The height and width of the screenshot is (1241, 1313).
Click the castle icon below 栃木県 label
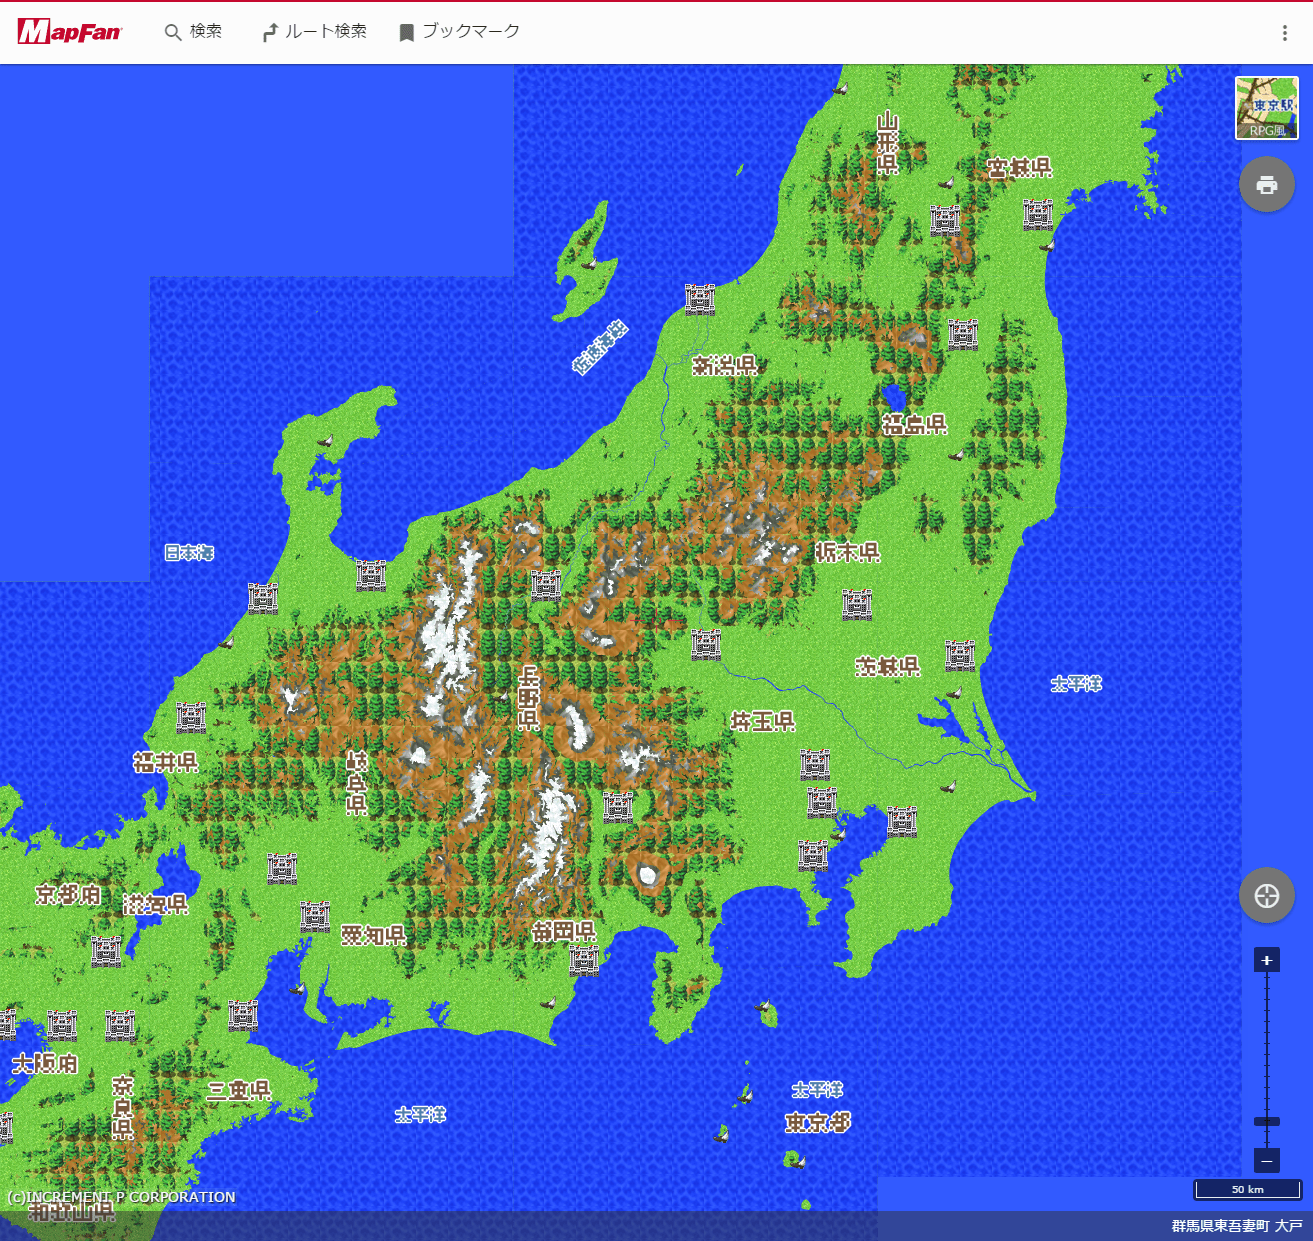coord(857,604)
